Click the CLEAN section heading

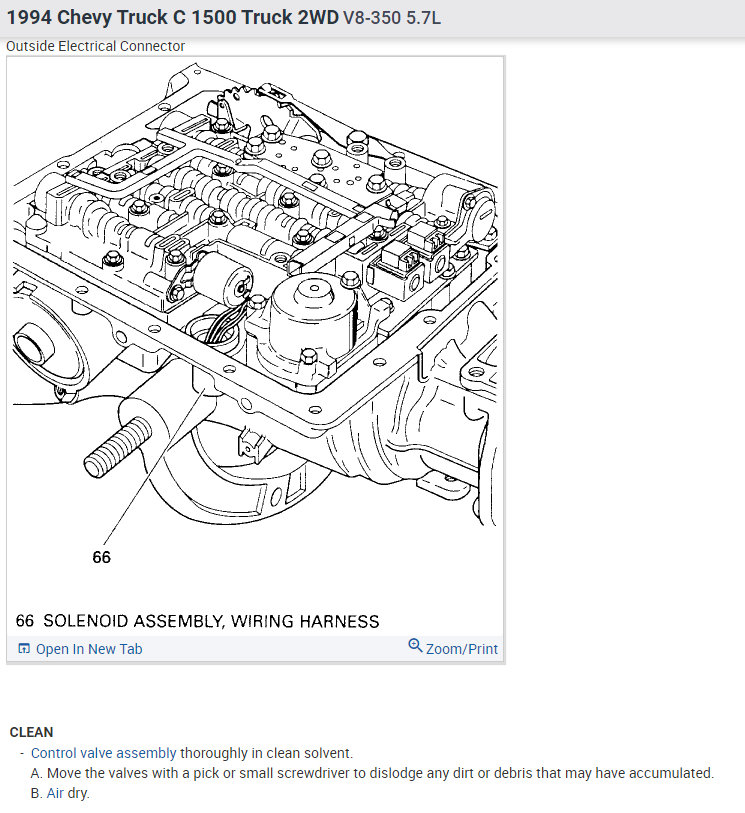(x=31, y=732)
